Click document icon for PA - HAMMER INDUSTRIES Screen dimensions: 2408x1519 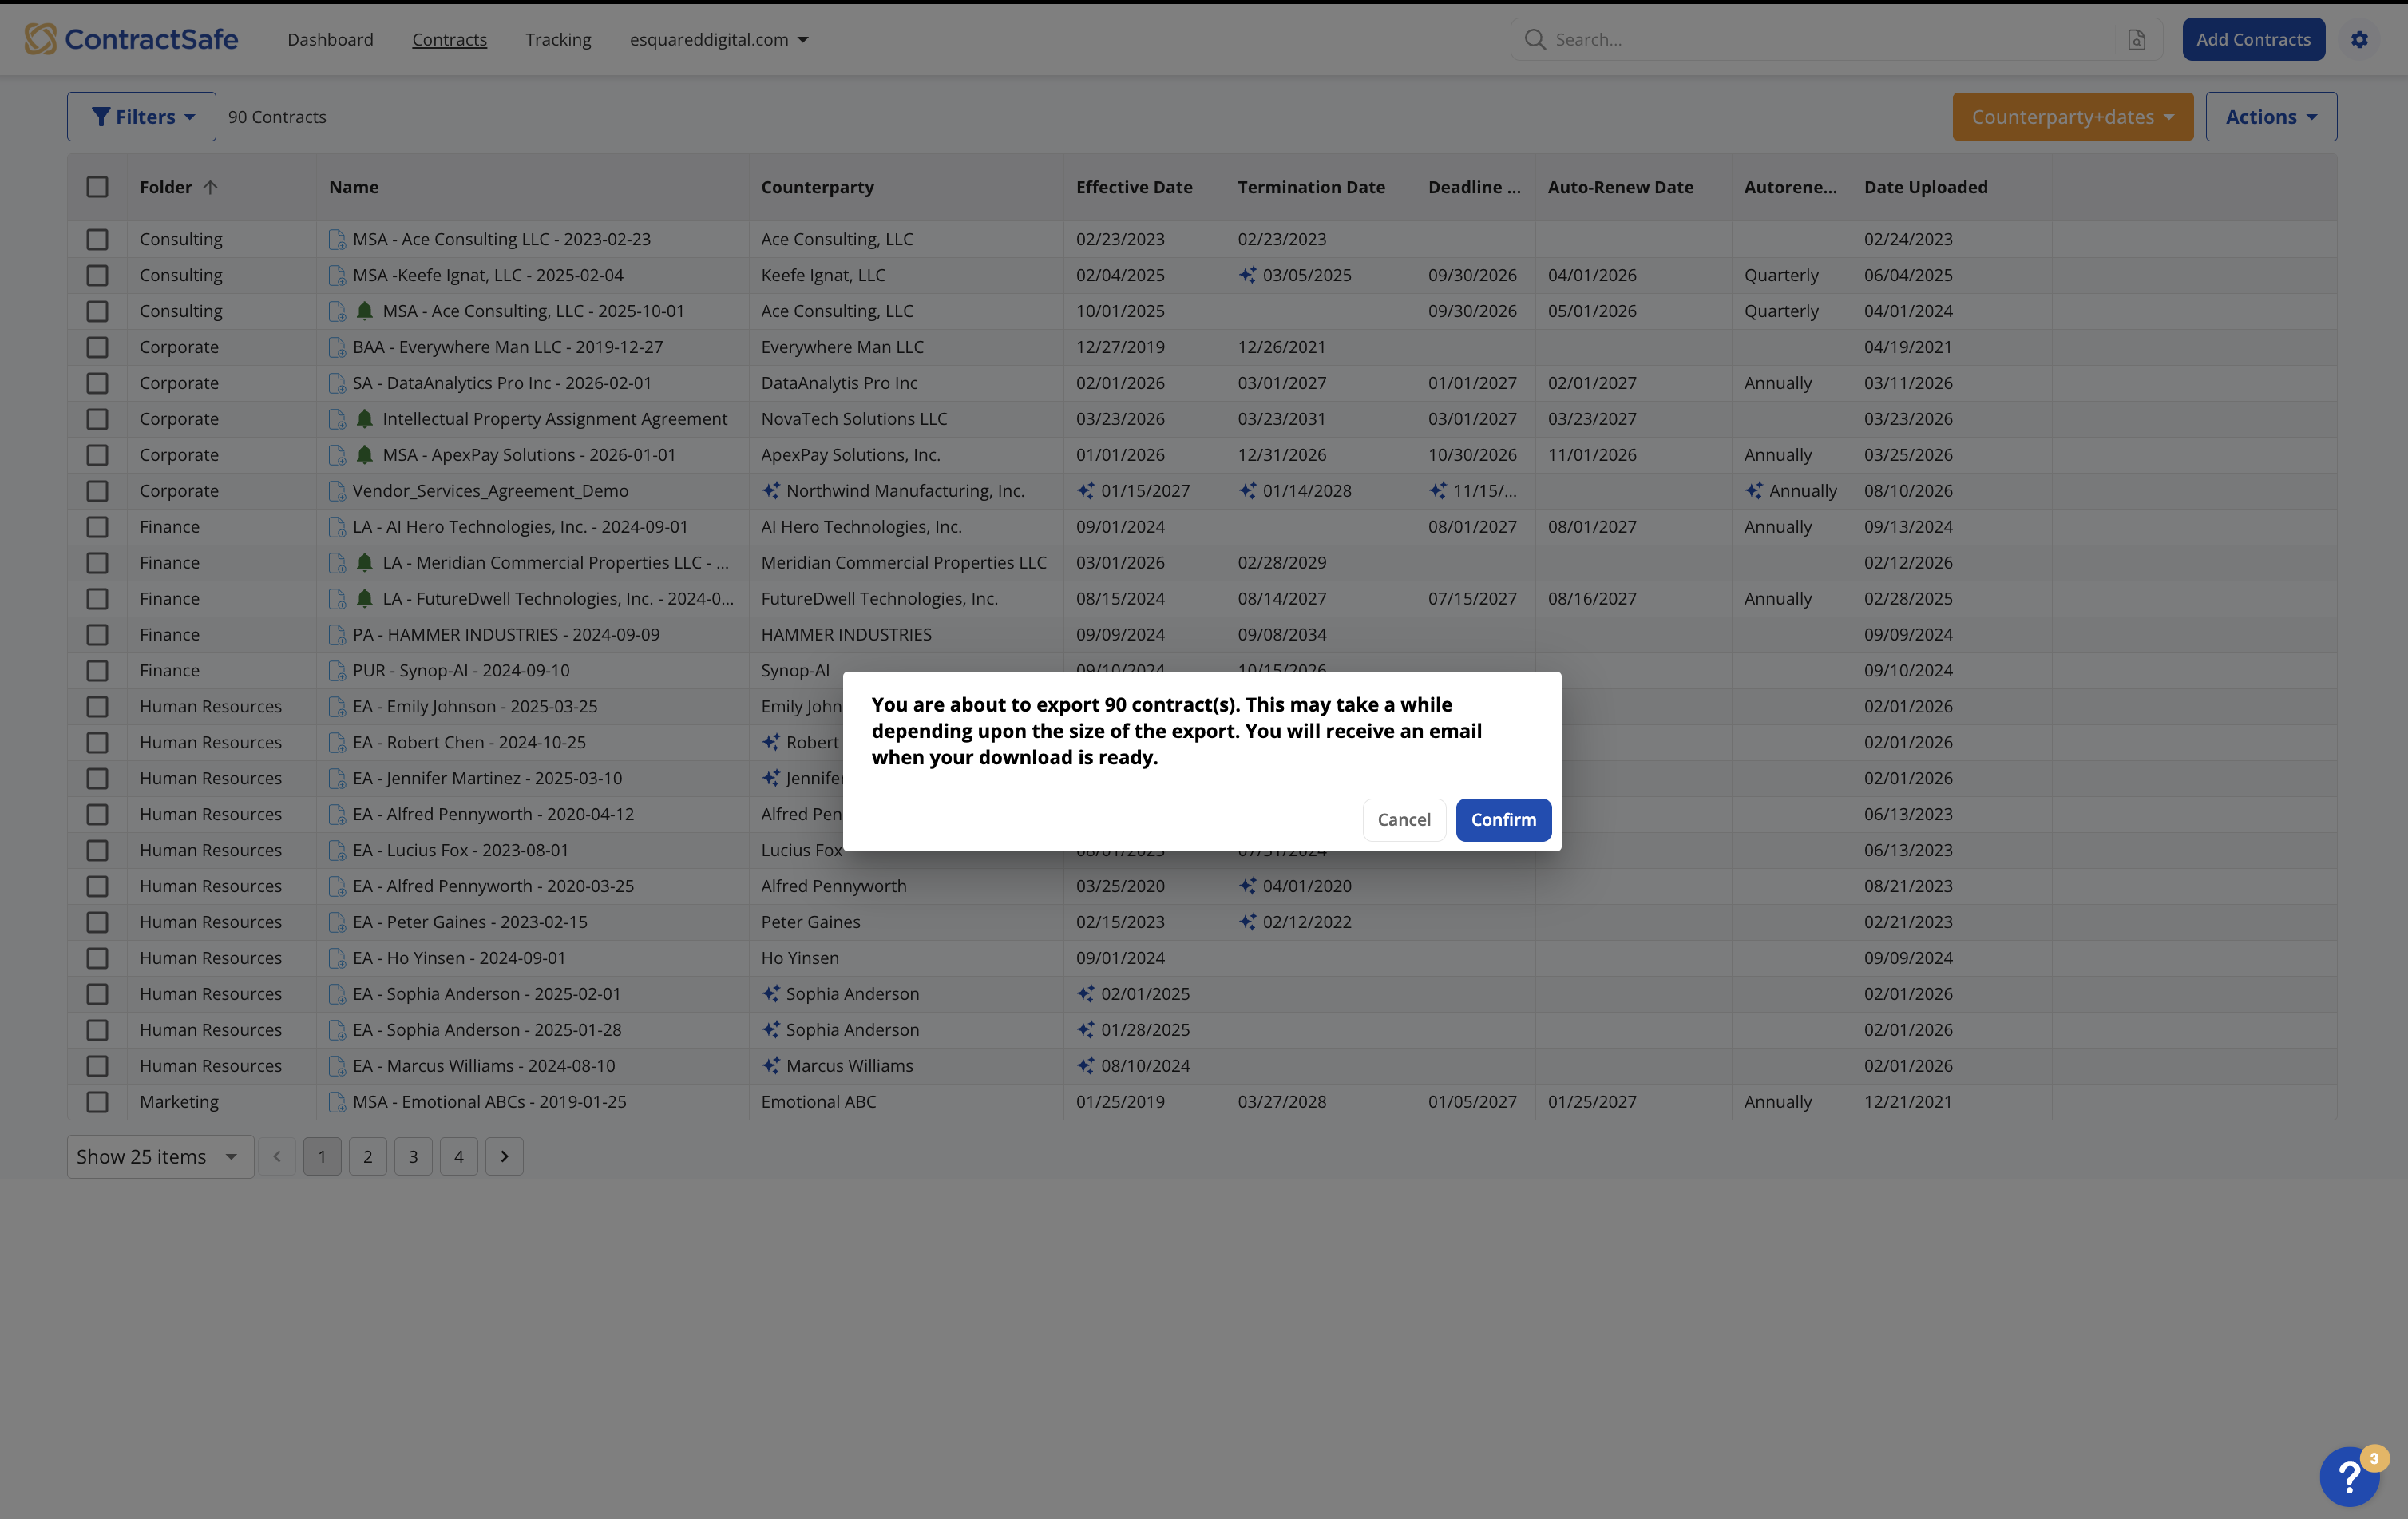coord(337,635)
